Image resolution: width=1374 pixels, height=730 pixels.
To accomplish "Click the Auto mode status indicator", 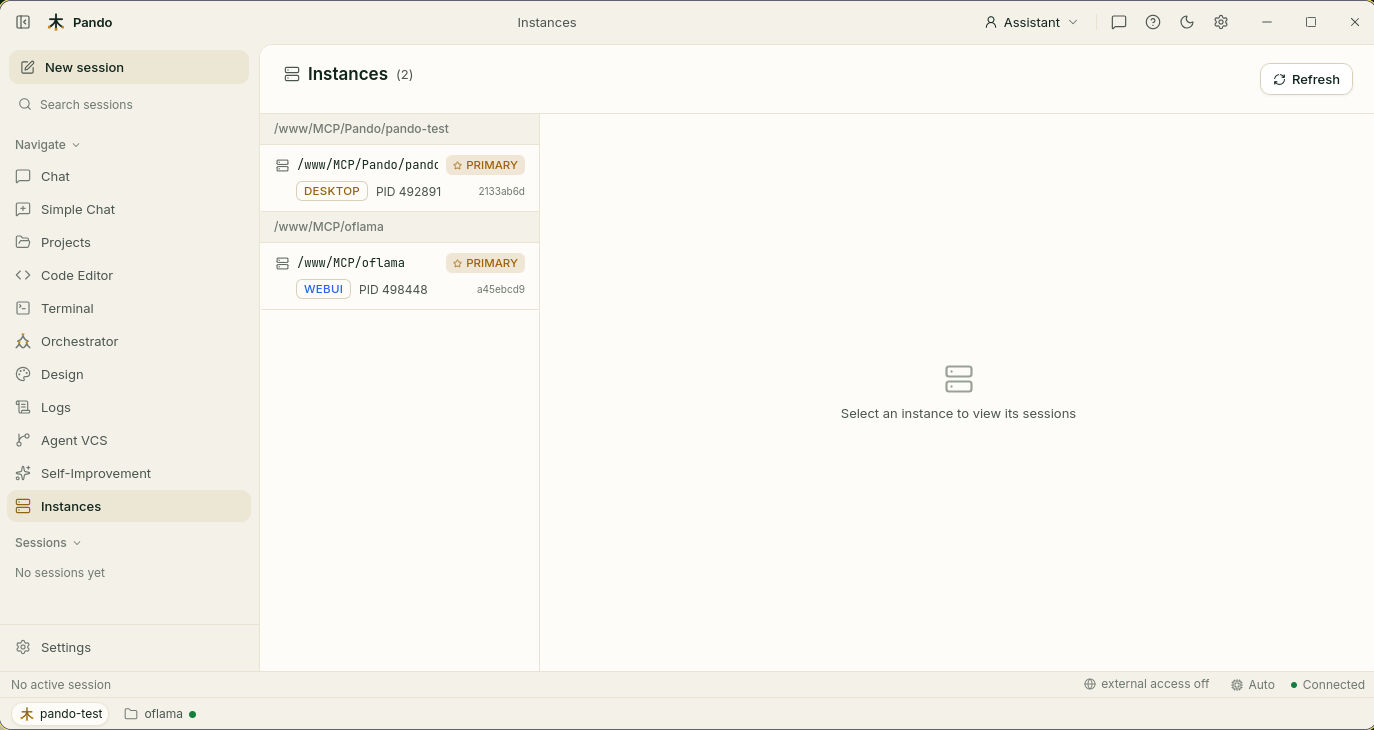I will pyautogui.click(x=1252, y=685).
